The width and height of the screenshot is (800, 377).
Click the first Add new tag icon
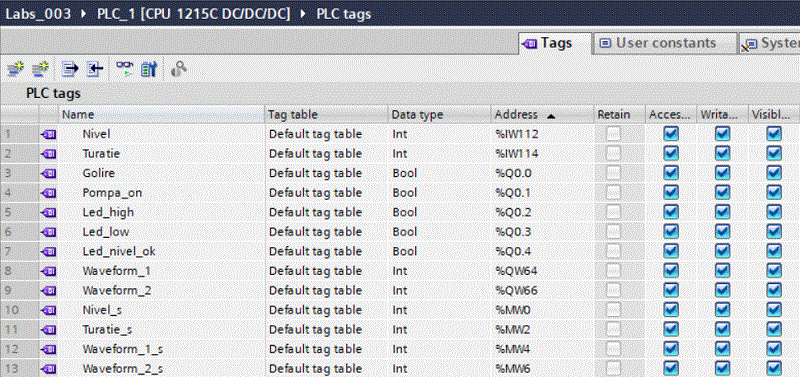tap(17, 69)
